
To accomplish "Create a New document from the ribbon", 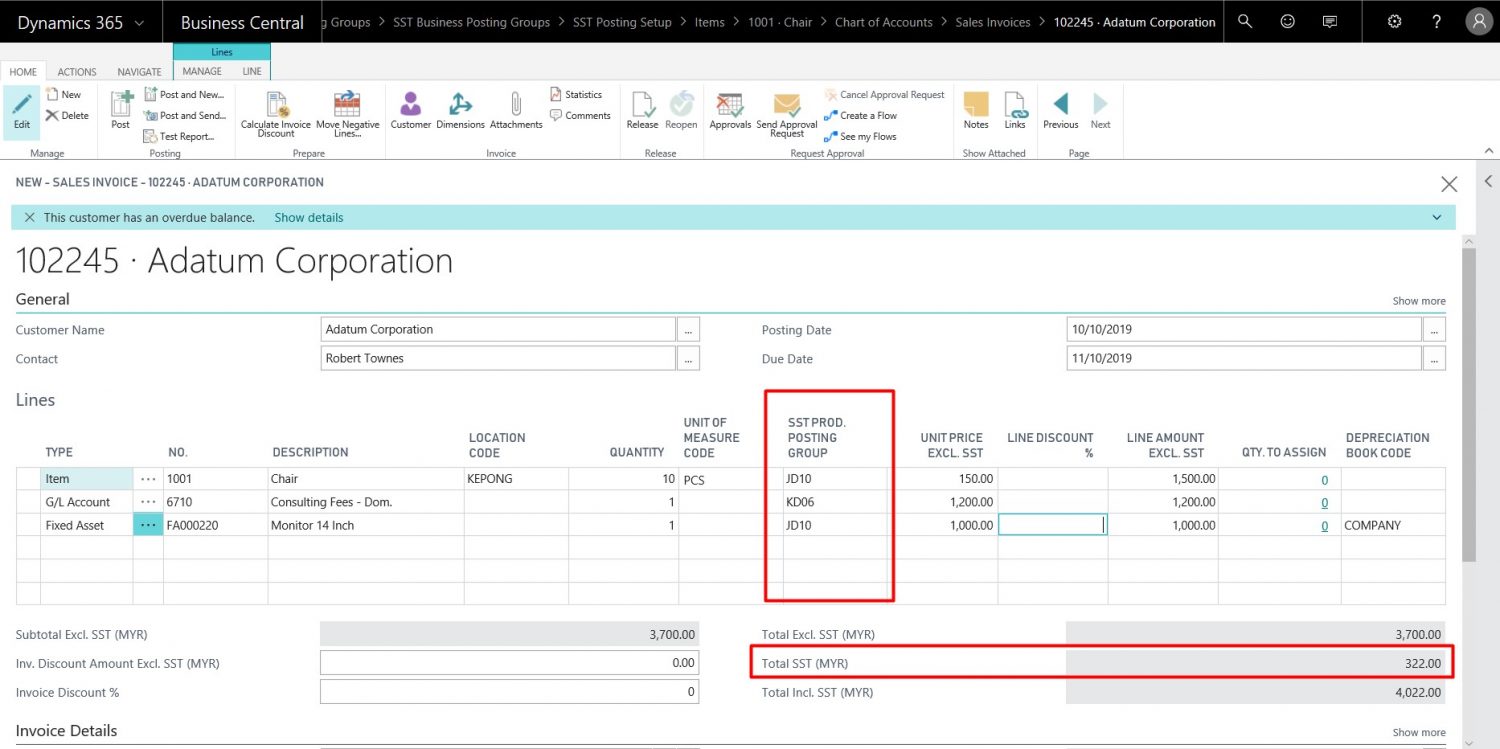I will (63, 95).
